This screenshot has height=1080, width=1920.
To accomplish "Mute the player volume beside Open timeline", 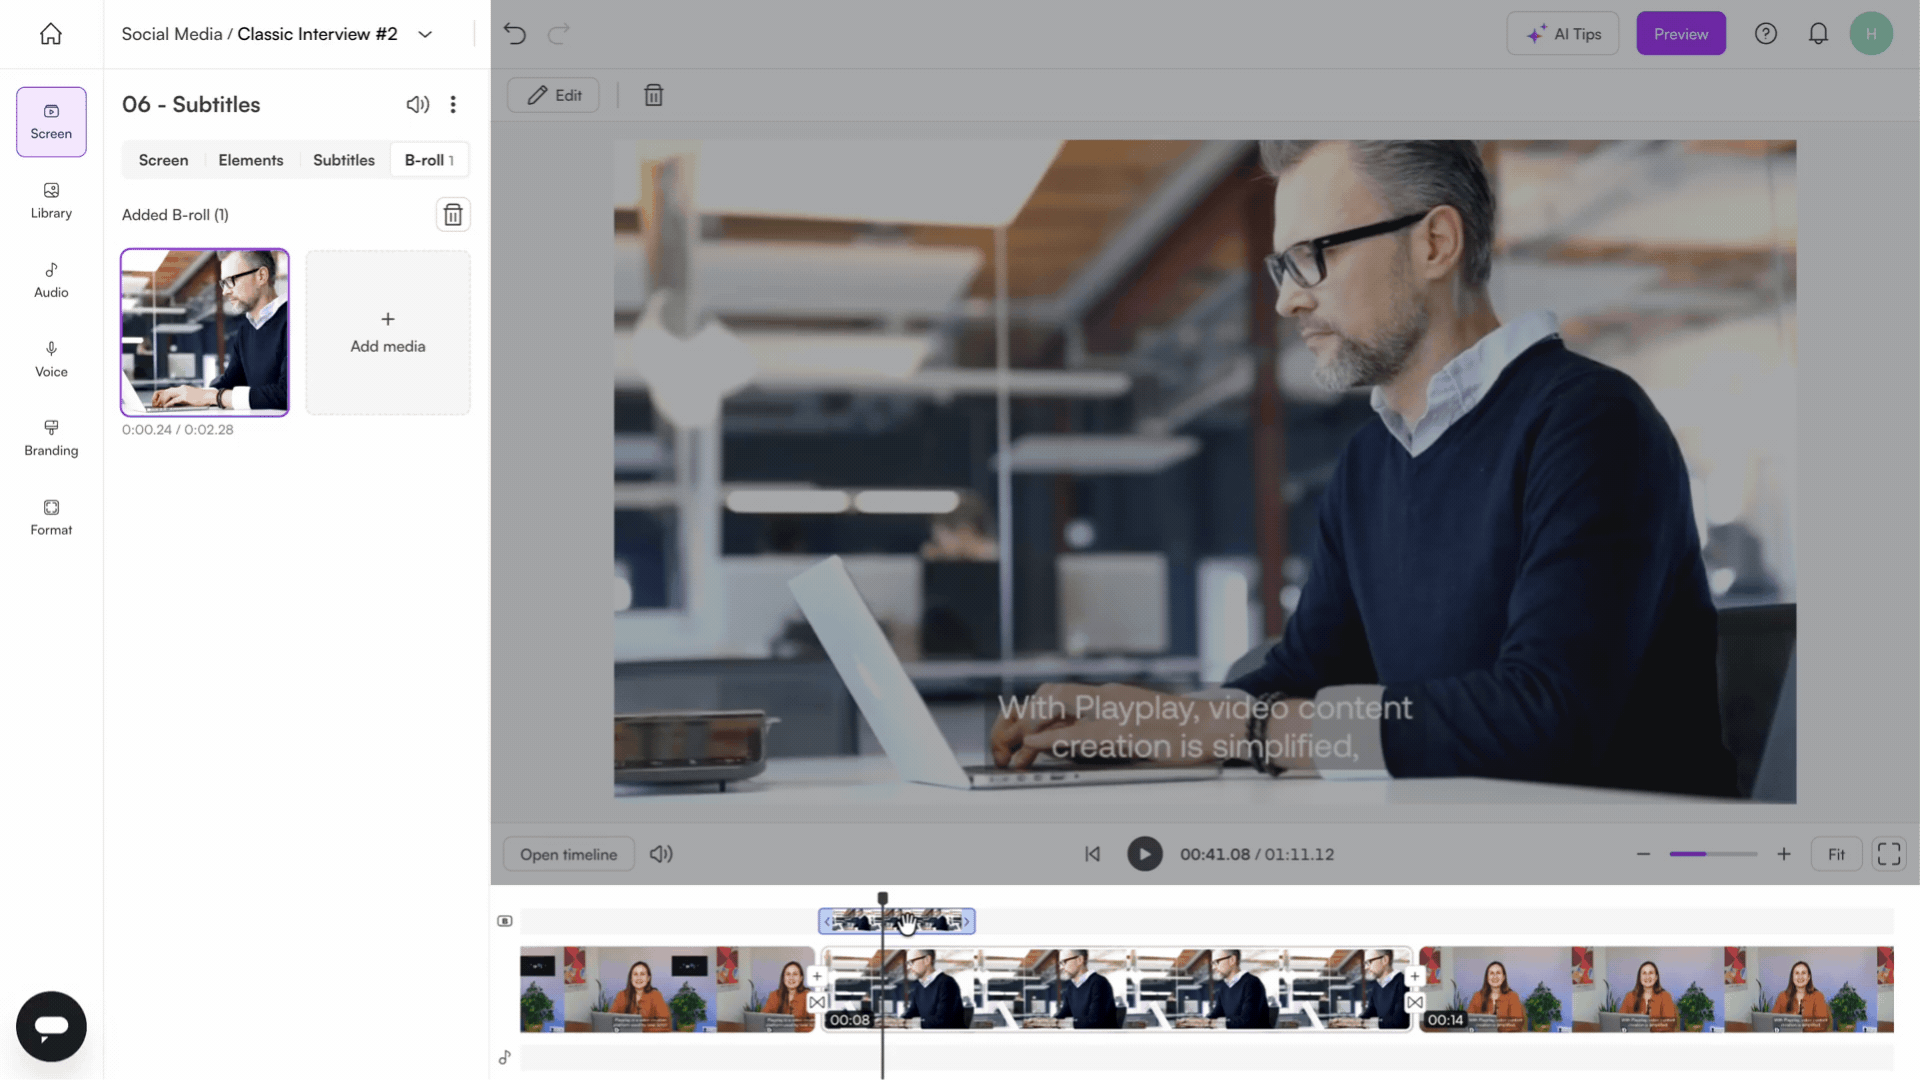I will pos(661,854).
